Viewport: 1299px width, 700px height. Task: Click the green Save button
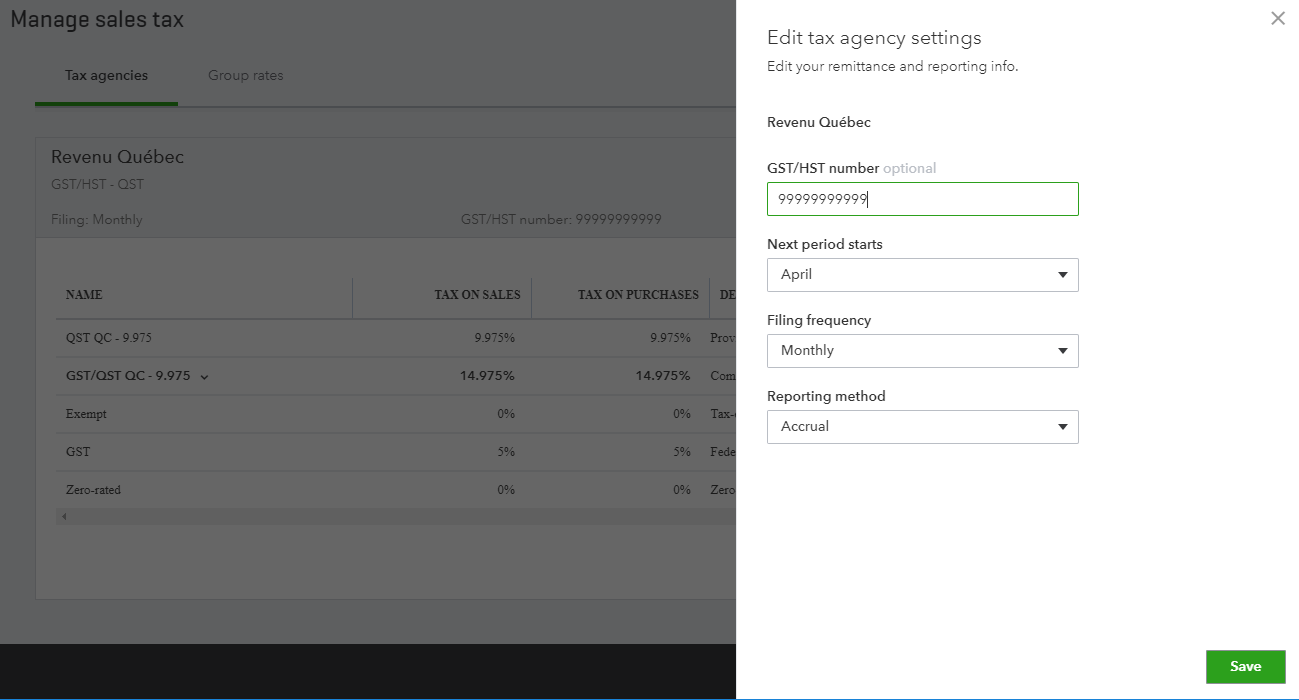tap(1245, 667)
